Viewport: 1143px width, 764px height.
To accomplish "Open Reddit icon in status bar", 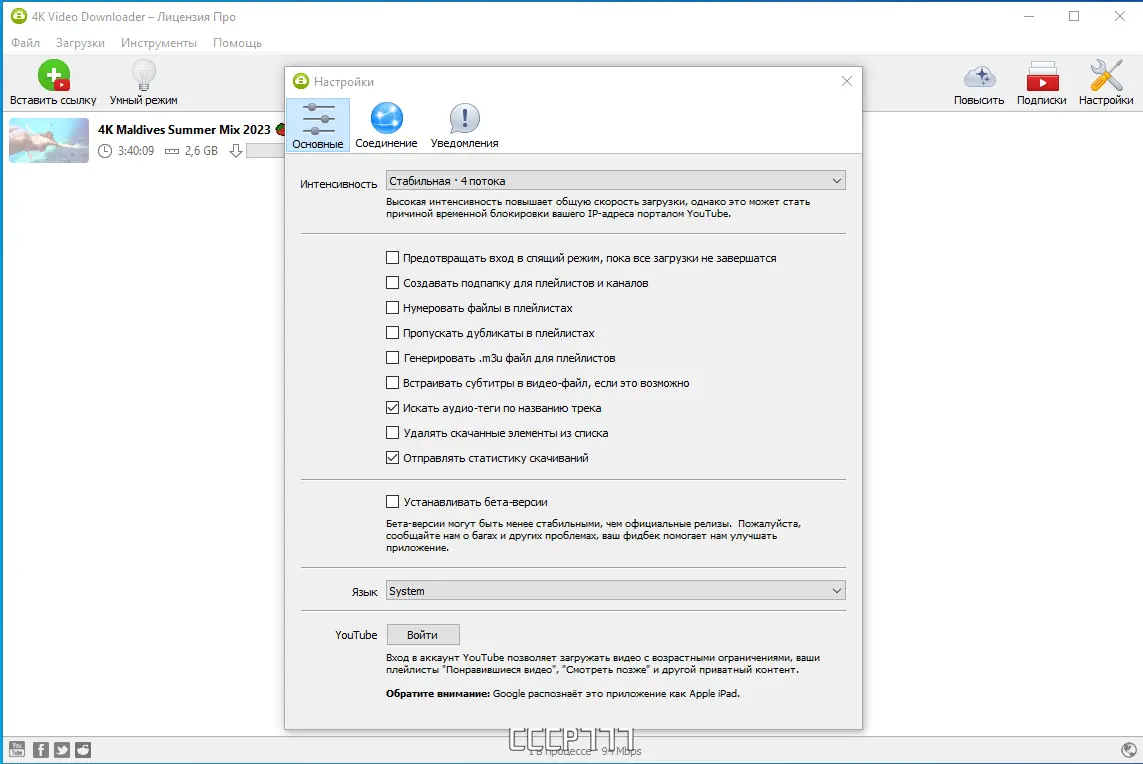I will pyautogui.click(x=83, y=749).
